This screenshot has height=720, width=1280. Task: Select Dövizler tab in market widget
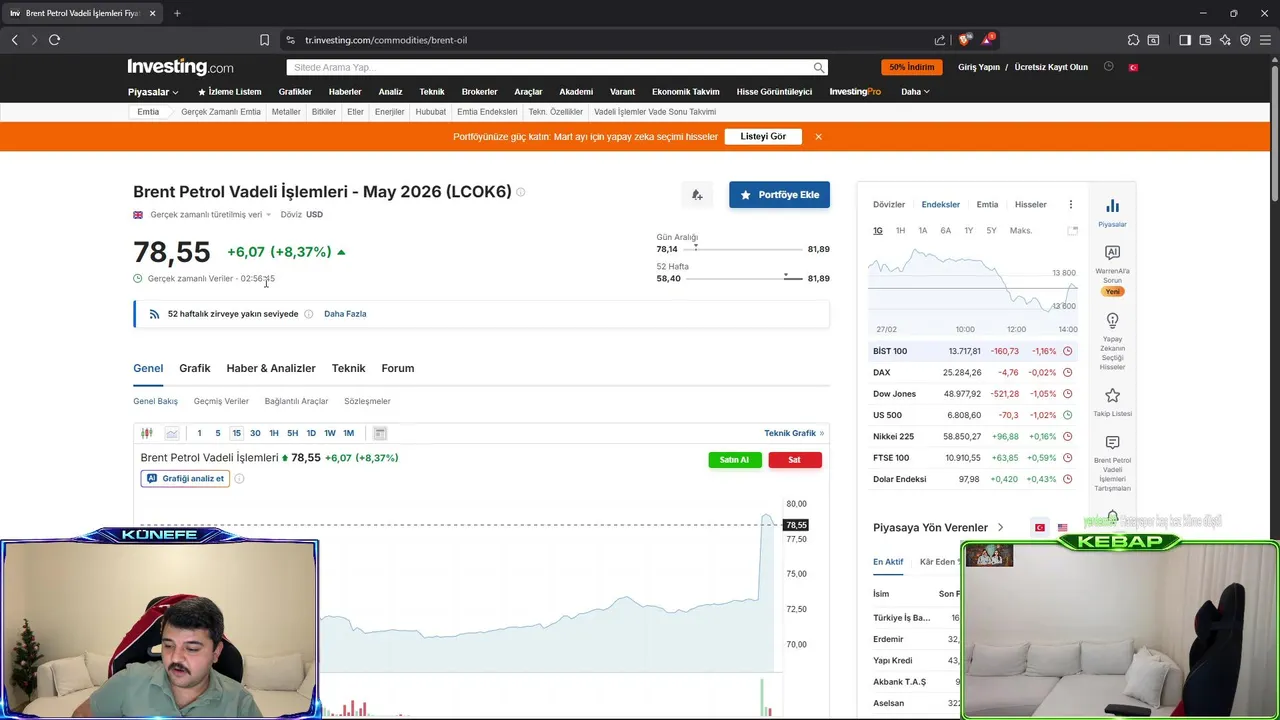click(x=889, y=204)
